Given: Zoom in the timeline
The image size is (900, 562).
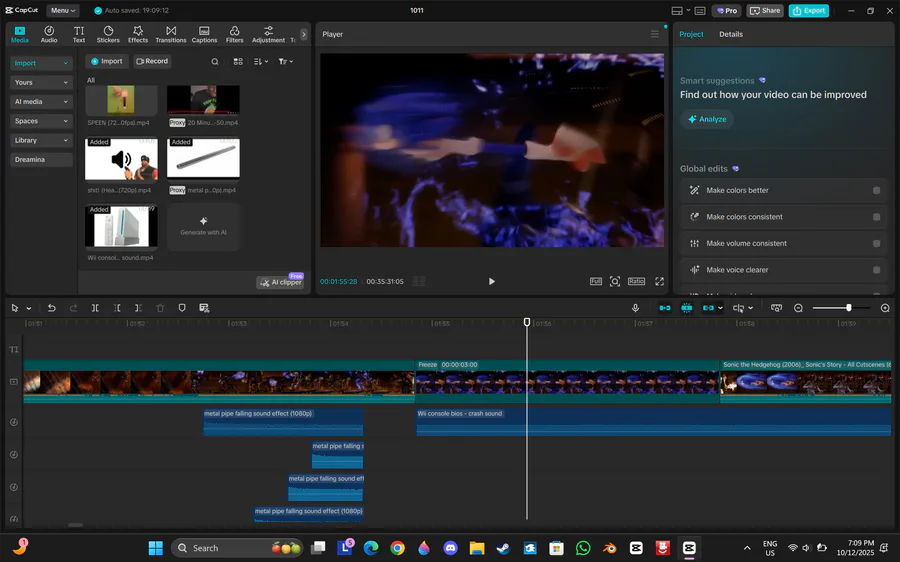Looking at the screenshot, I should (885, 308).
